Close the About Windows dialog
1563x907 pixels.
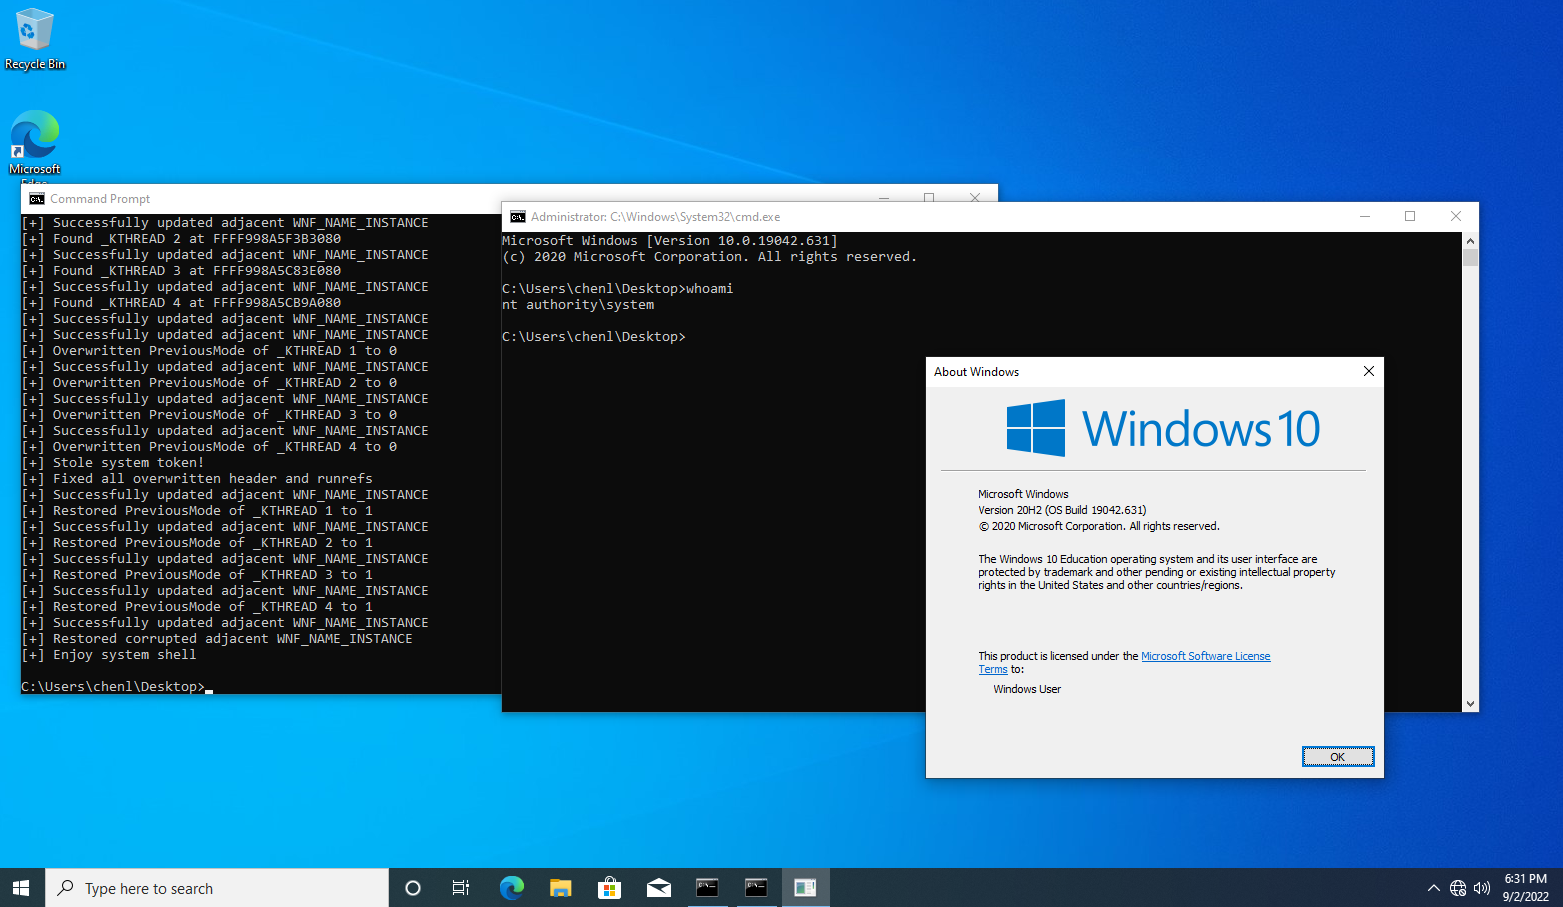[1368, 371]
